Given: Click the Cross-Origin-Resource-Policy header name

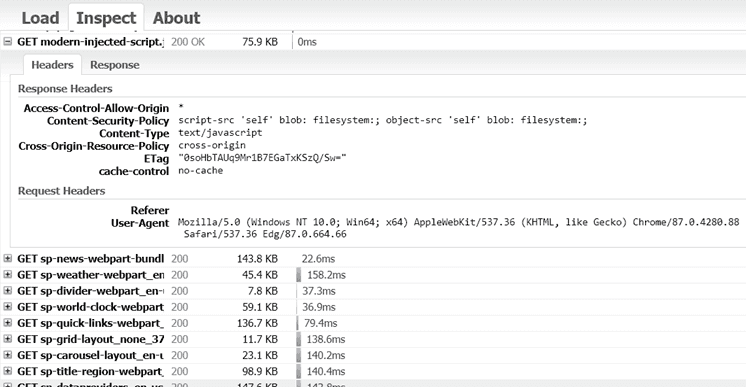Looking at the screenshot, I should (x=94, y=146).
